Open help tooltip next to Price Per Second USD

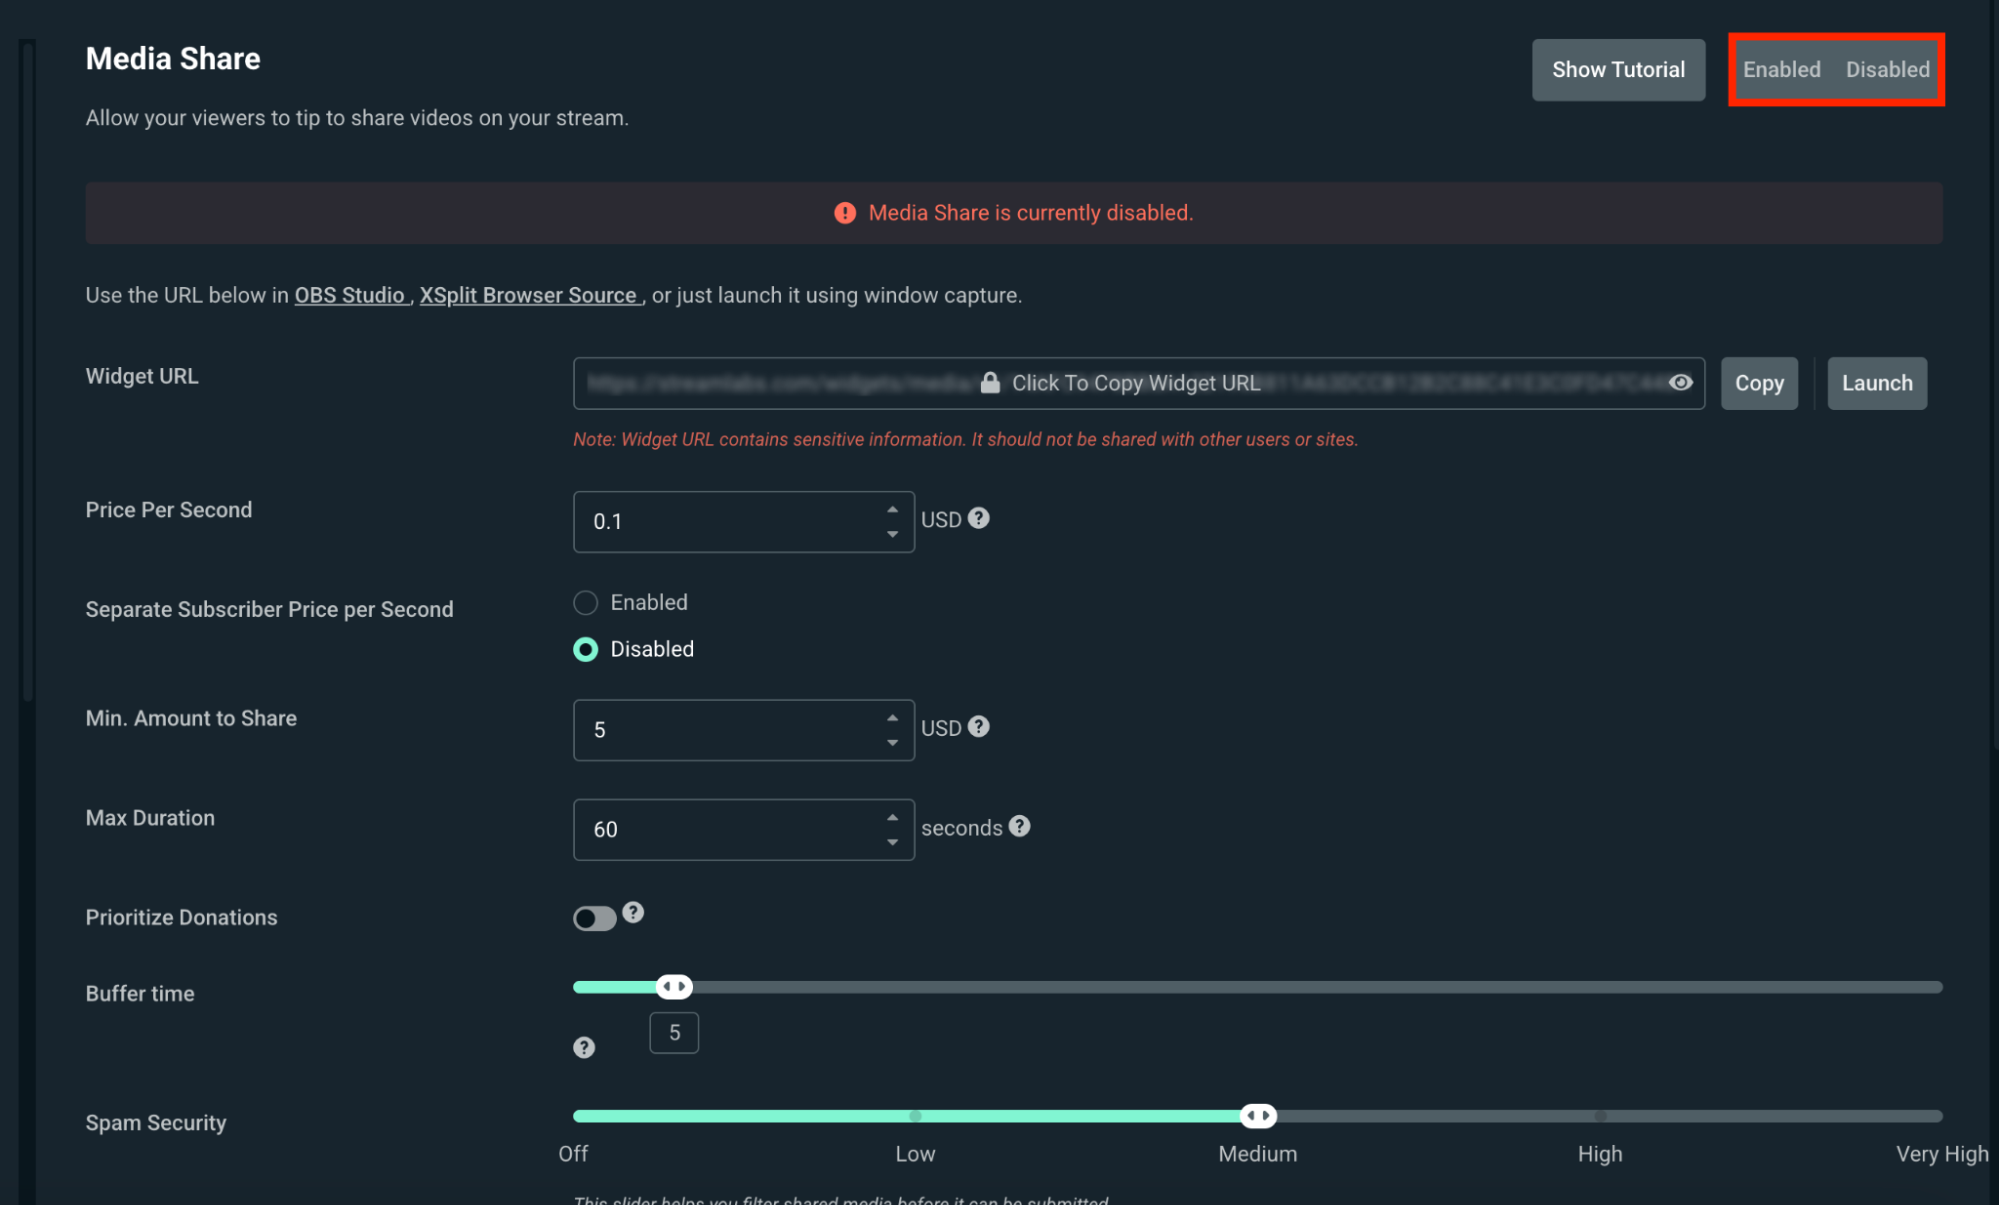click(x=979, y=518)
